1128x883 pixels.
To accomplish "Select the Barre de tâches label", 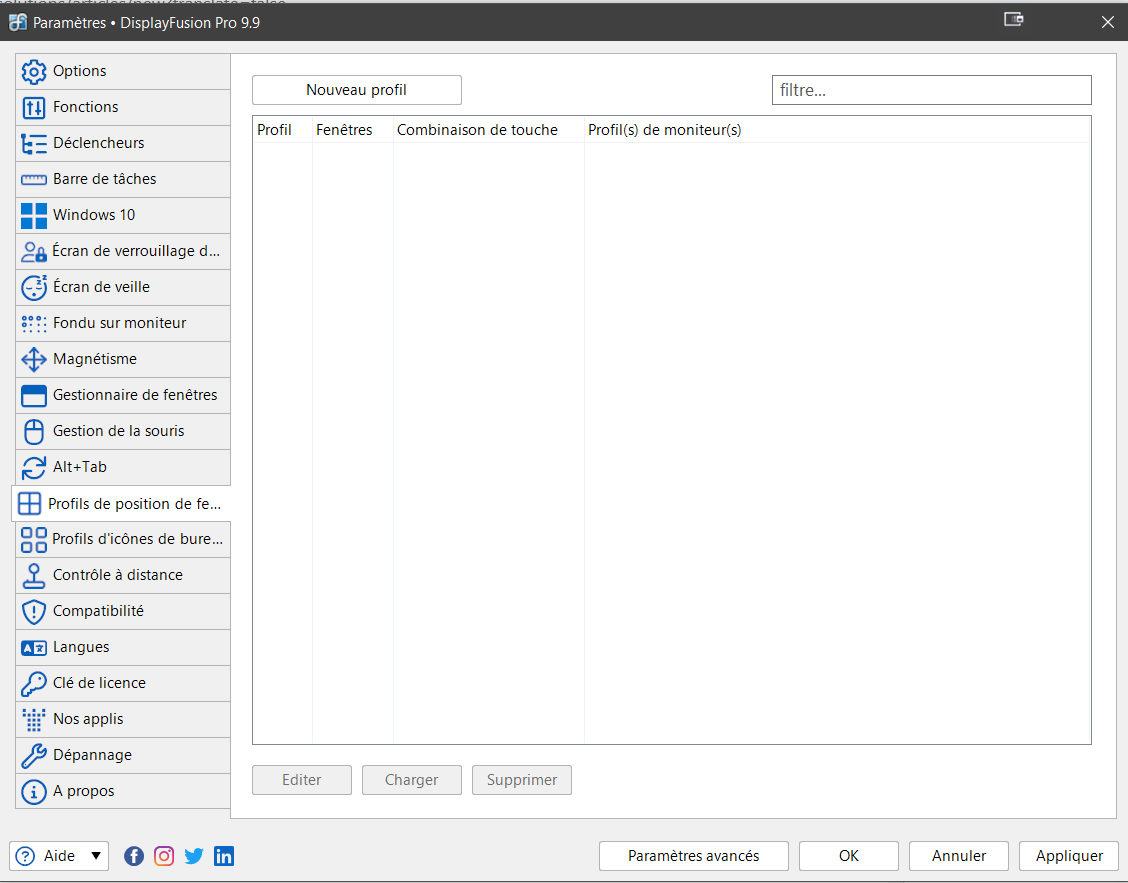I will [105, 178].
